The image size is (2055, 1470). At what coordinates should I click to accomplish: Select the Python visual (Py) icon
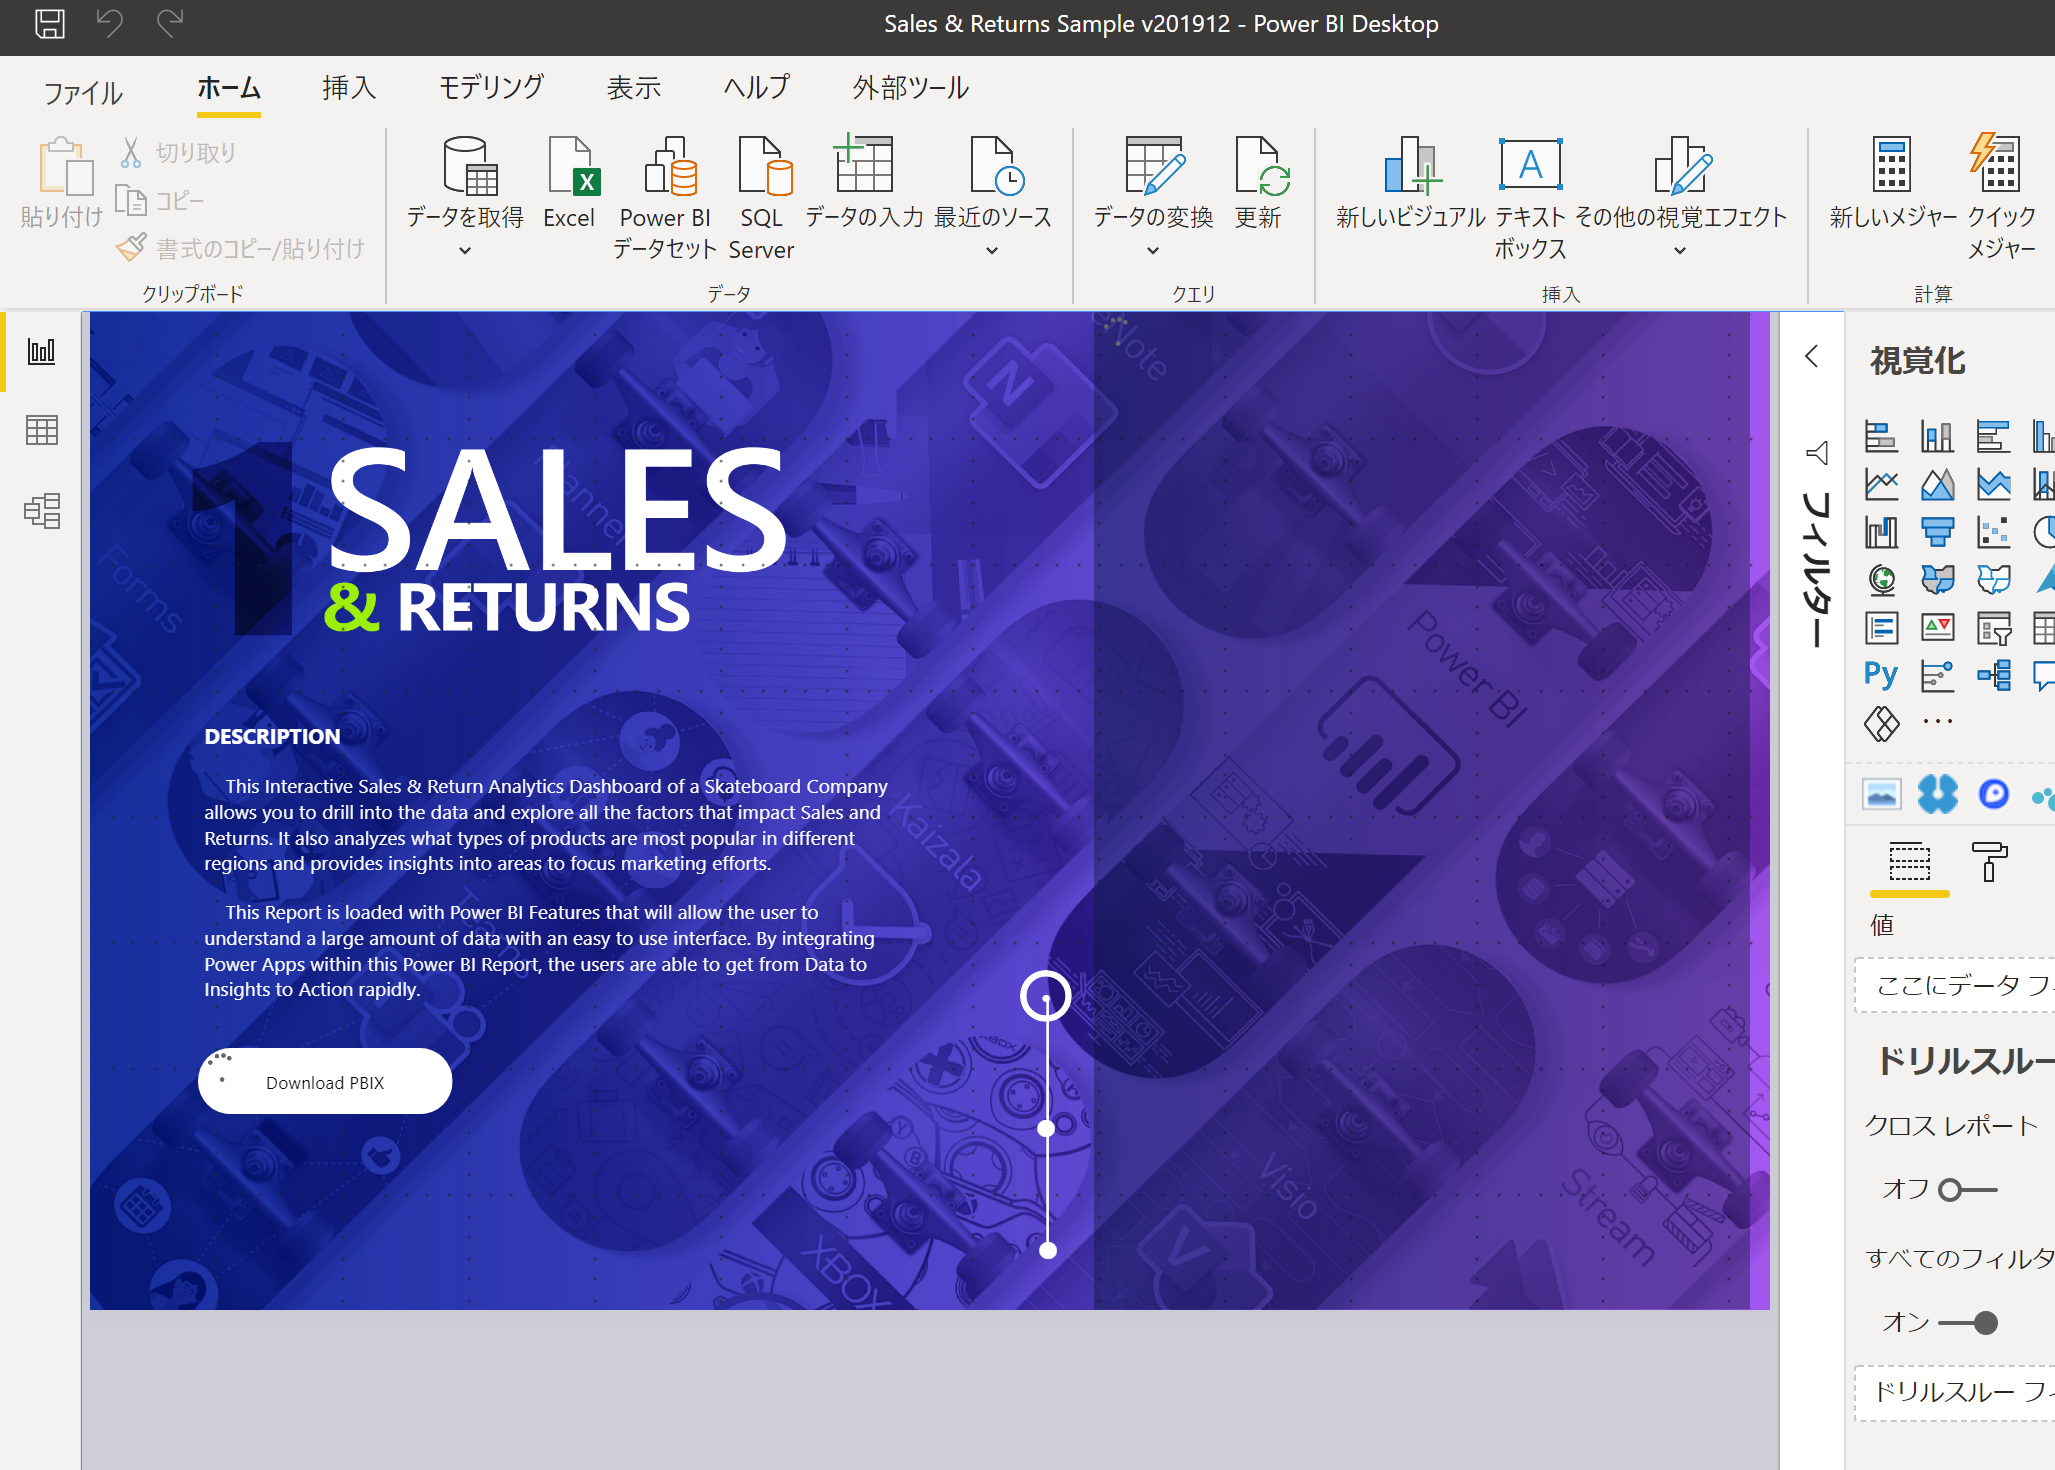(x=1880, y=675)
